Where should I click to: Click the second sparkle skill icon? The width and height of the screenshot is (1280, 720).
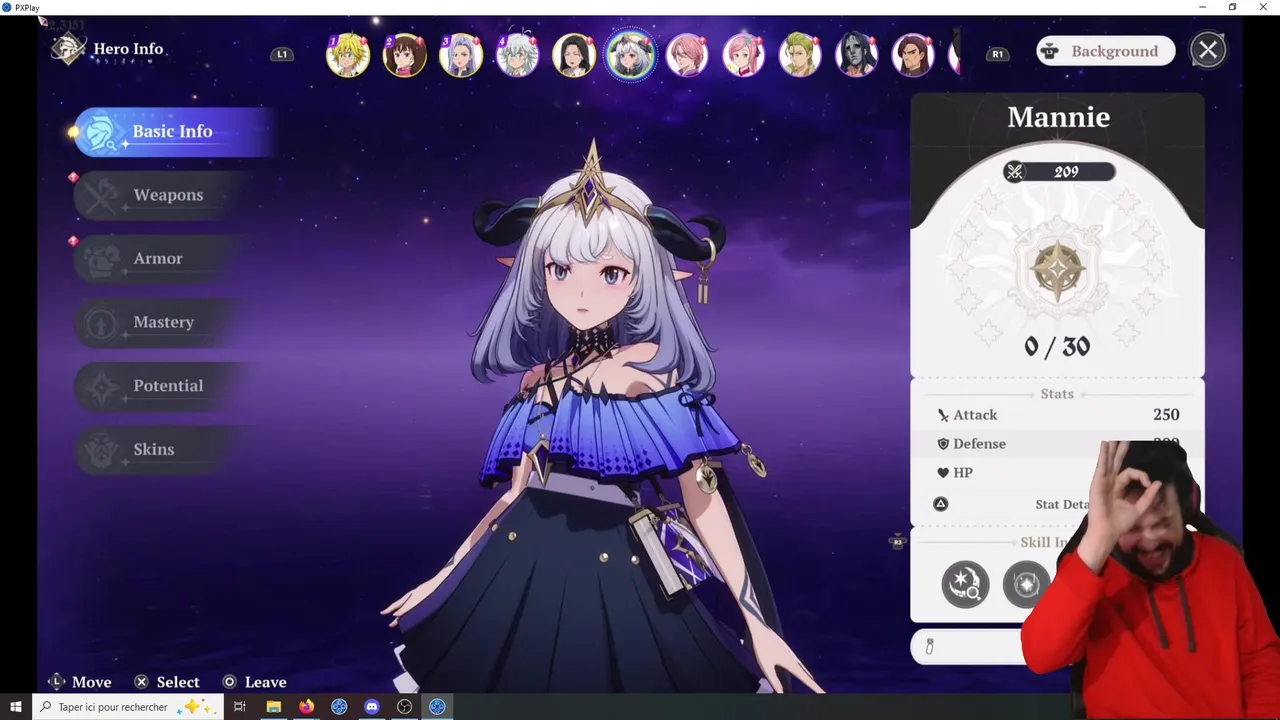point(1027,585)
